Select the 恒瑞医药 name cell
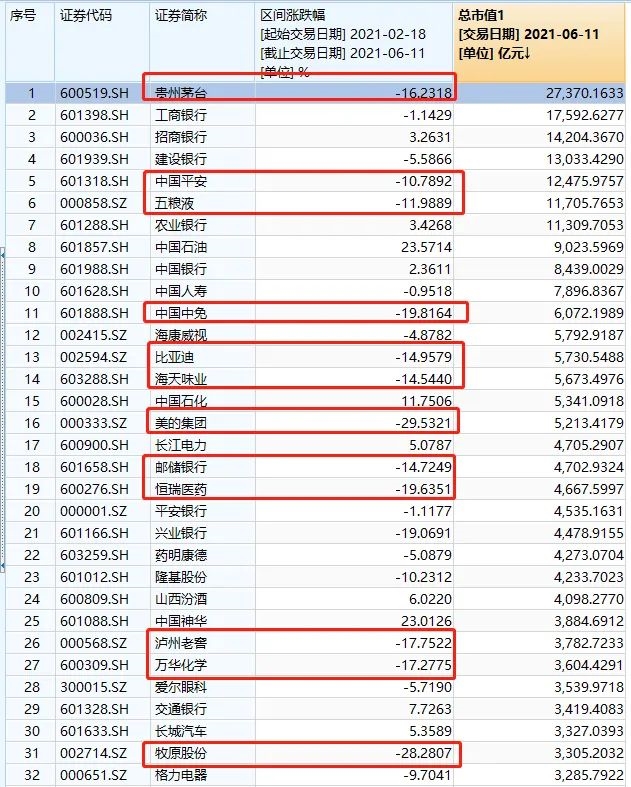Screen dimensions: 631x787 click(x=181, y=489)
